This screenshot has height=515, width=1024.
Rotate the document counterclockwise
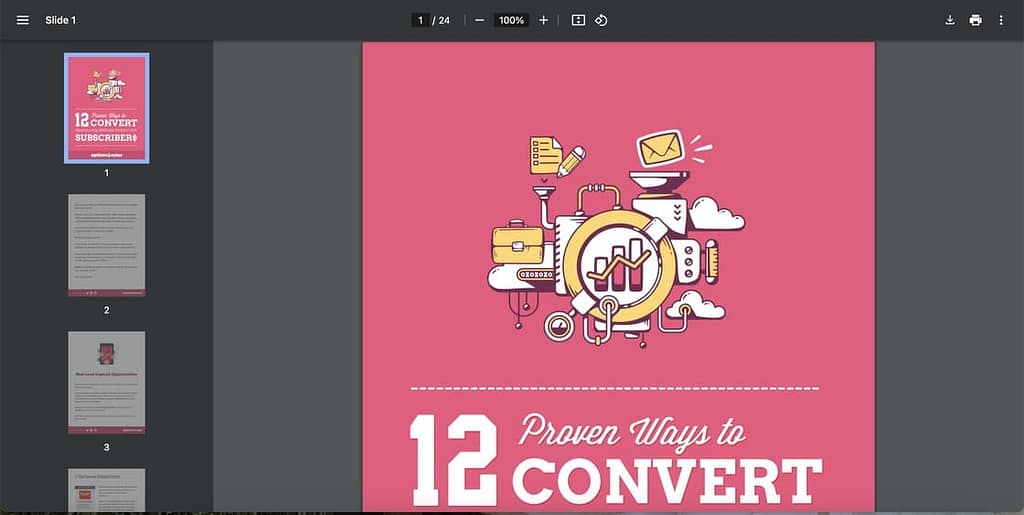pos(601,20)
